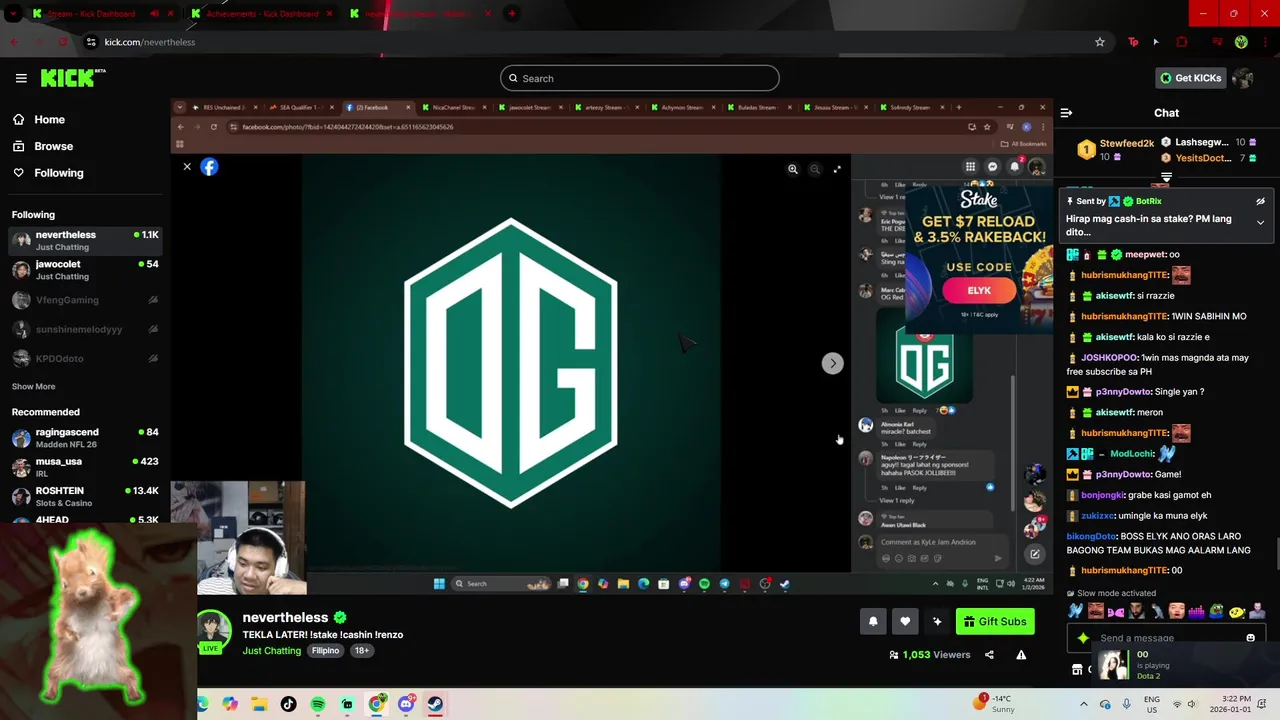1280x720 pixels.
Task: Open Steam from the taskbar
Action: [x=435, y=704]
